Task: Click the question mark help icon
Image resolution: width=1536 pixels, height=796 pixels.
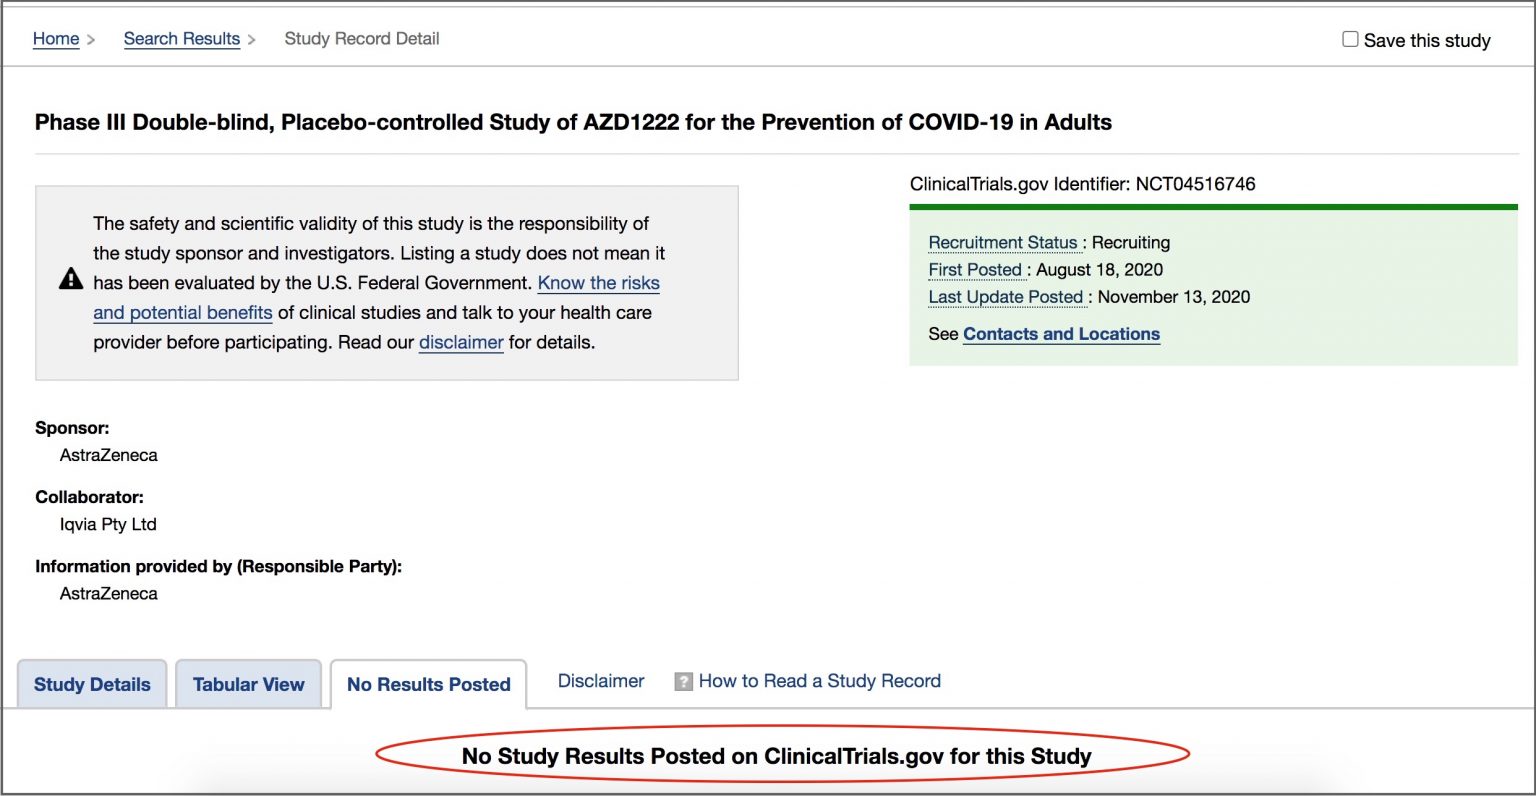Action: pos(684,682)
